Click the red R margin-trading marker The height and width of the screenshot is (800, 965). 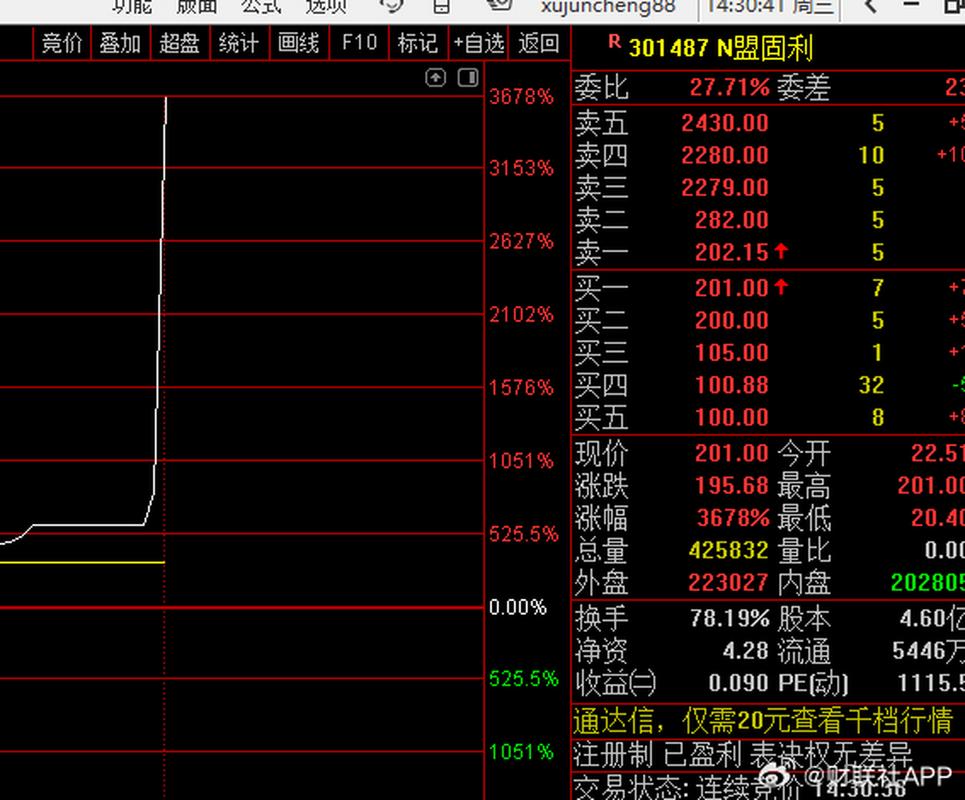click(x=614, y=42)
